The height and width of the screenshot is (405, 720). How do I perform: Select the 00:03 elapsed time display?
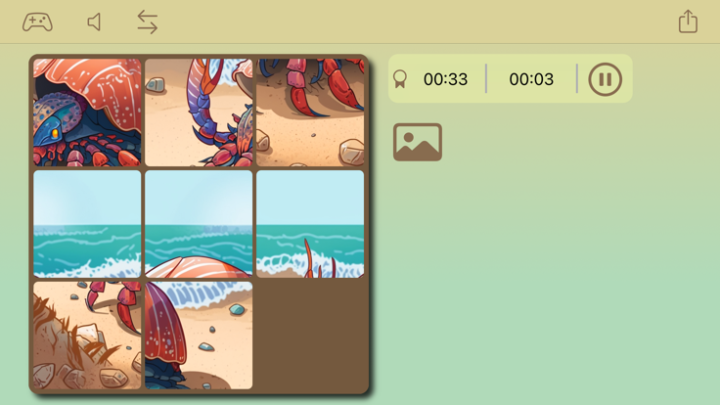pyautogui.click(x=531, y=79)
